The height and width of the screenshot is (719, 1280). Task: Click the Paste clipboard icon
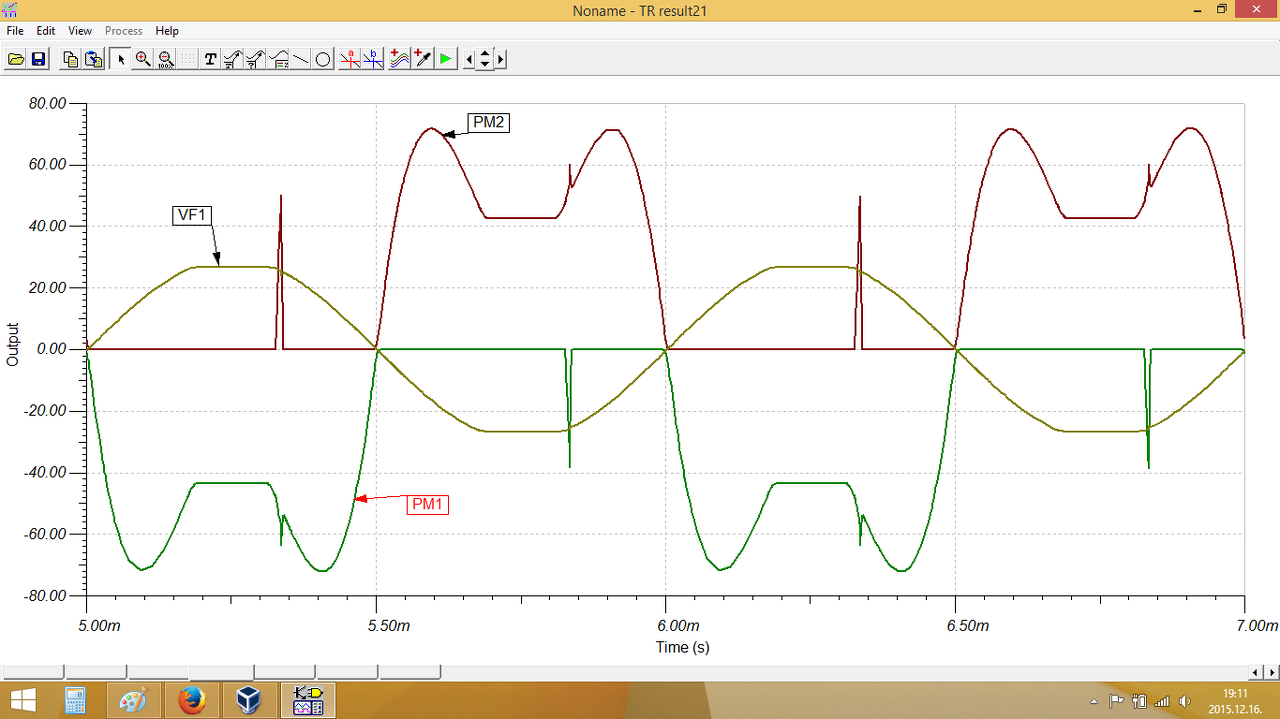93,59
